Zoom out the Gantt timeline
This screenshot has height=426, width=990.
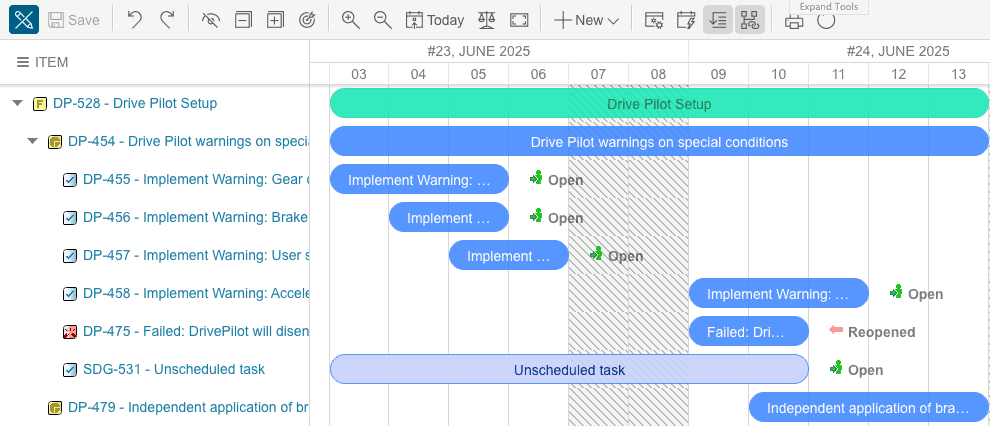(383, 20)
